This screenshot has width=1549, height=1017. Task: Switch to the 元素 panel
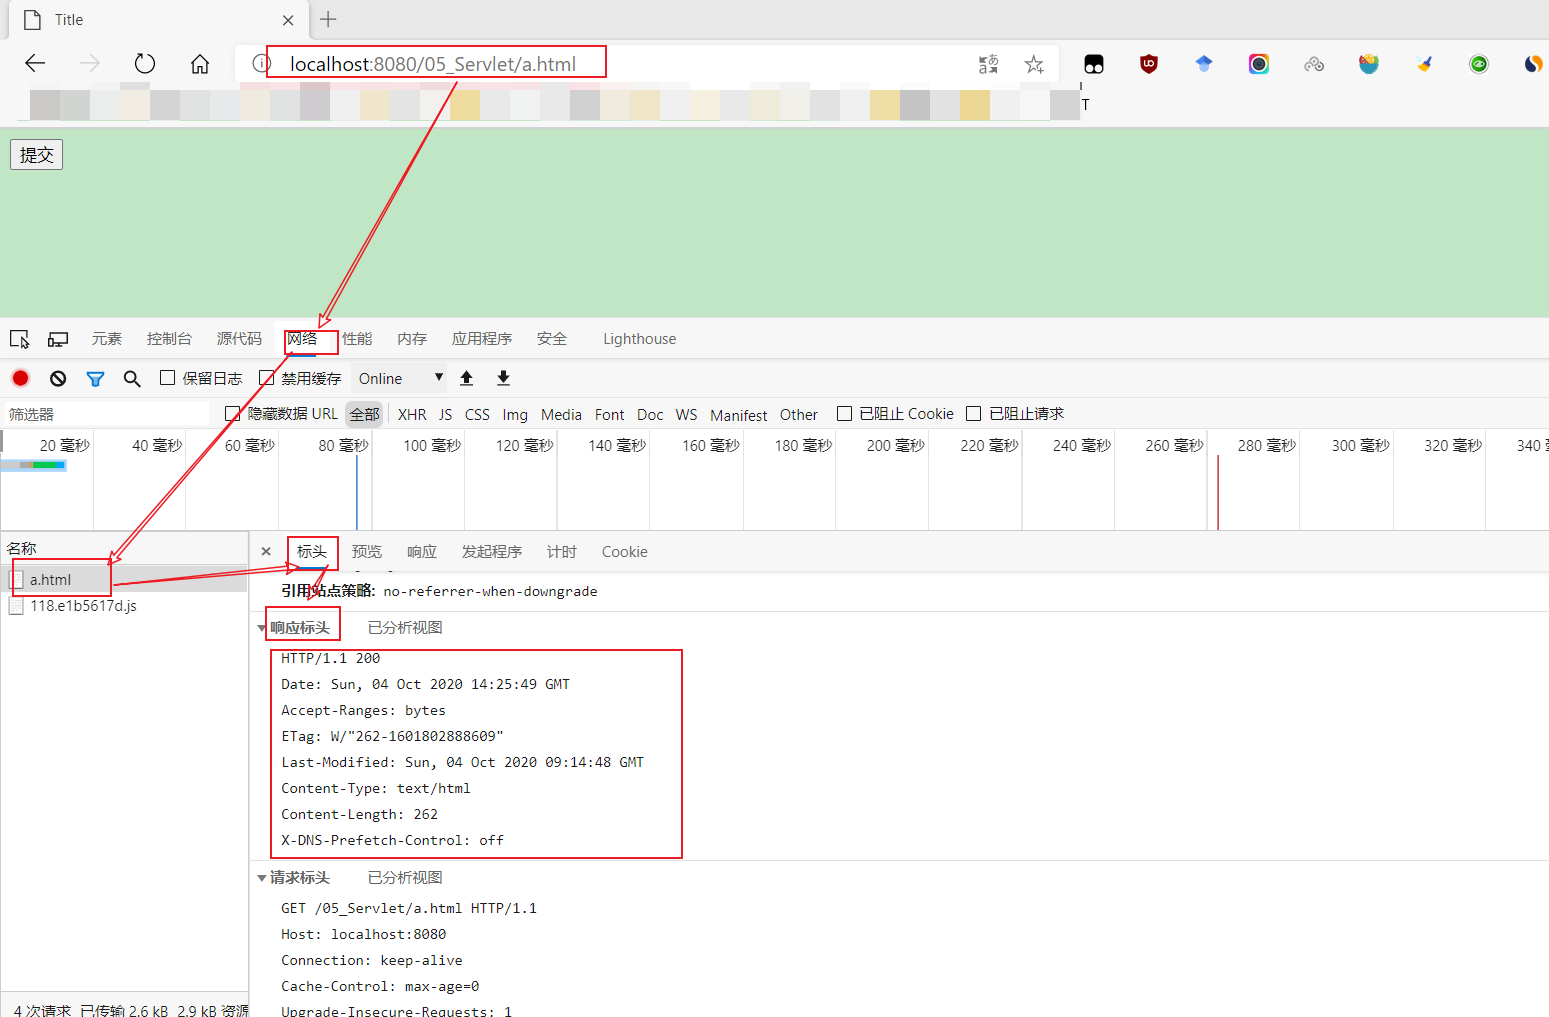(x=107, y=339)
